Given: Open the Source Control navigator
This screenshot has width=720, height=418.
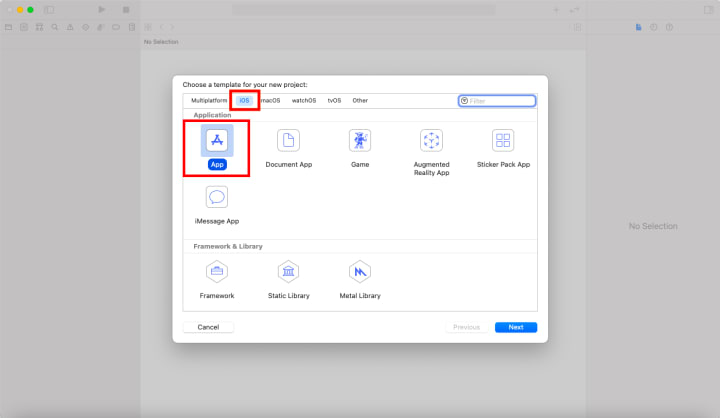Looking at the screenshot, I should 24,27.
